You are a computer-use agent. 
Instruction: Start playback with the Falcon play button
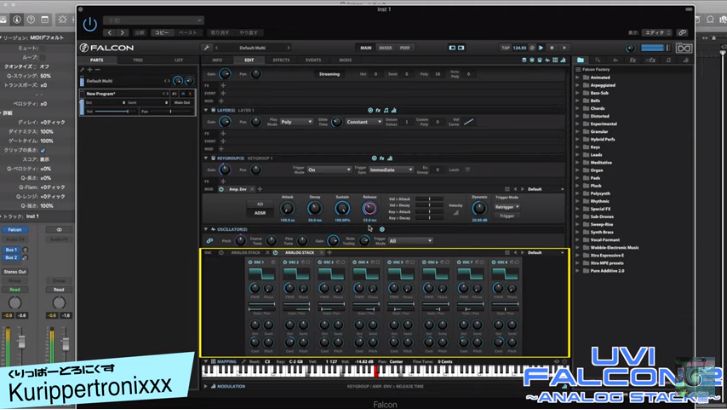[541, 48]
